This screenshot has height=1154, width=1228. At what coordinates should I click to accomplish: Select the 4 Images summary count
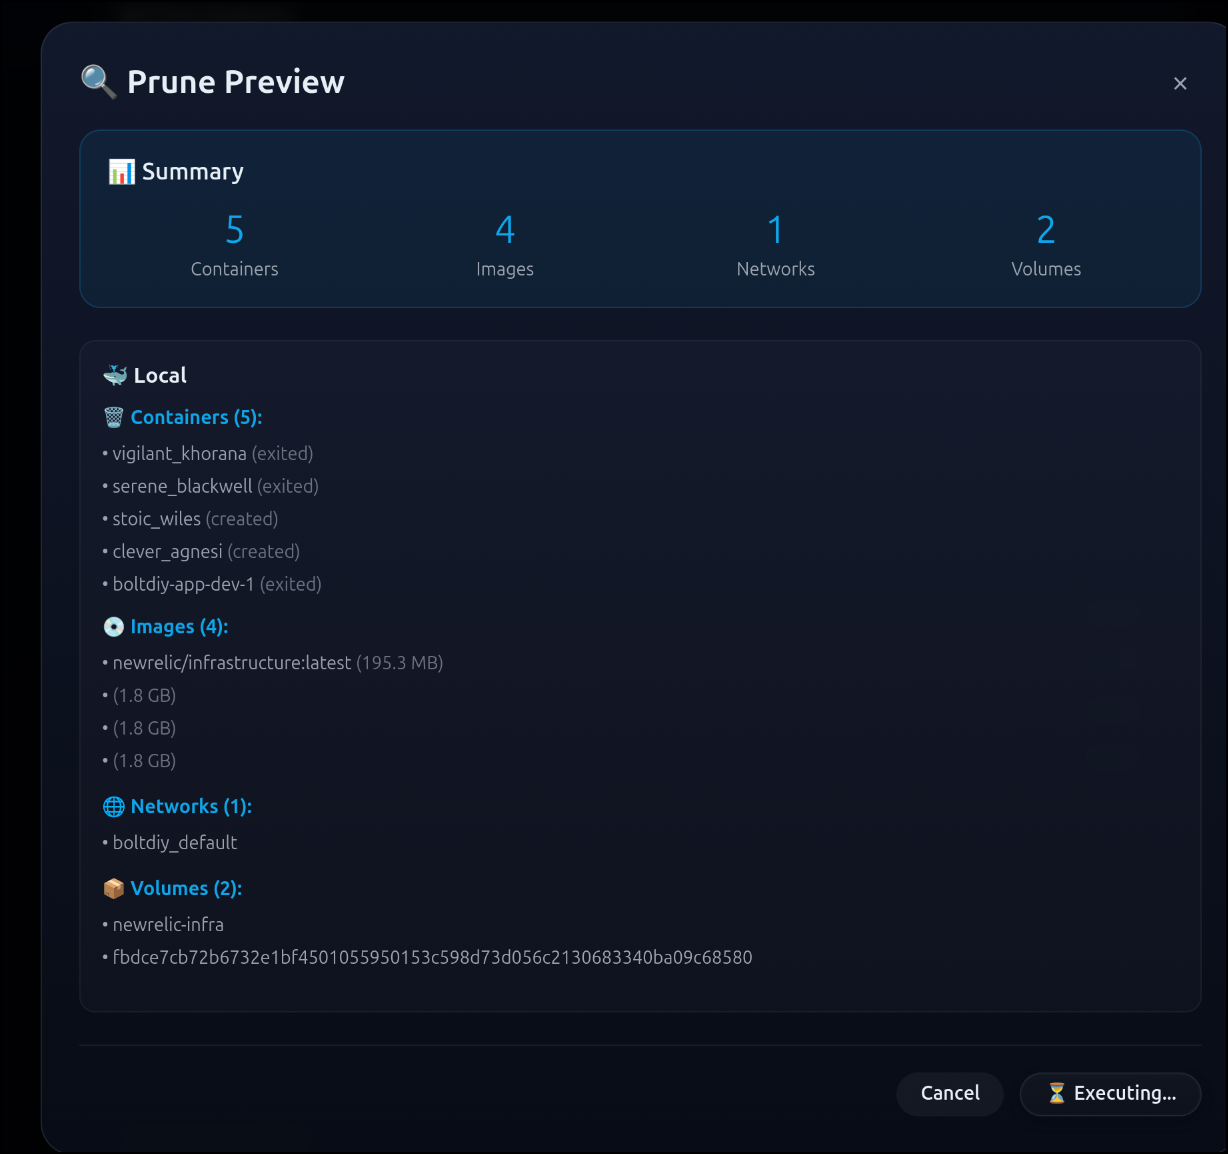[x=505, y=231]
